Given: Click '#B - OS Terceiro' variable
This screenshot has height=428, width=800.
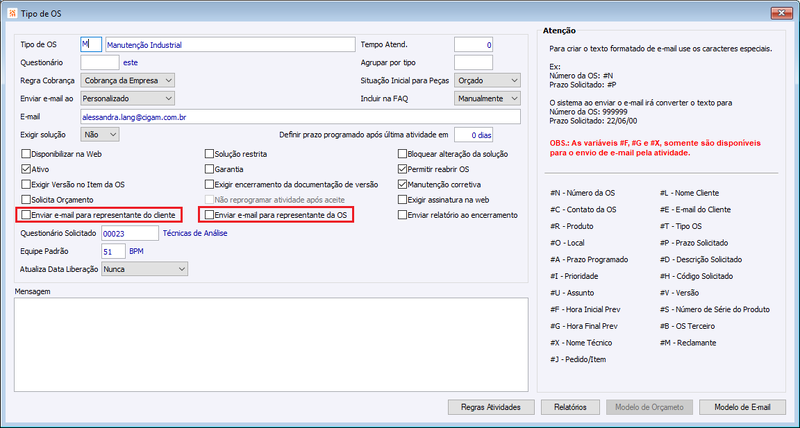Looking at the screenshot, I should [x=687, y=326].
